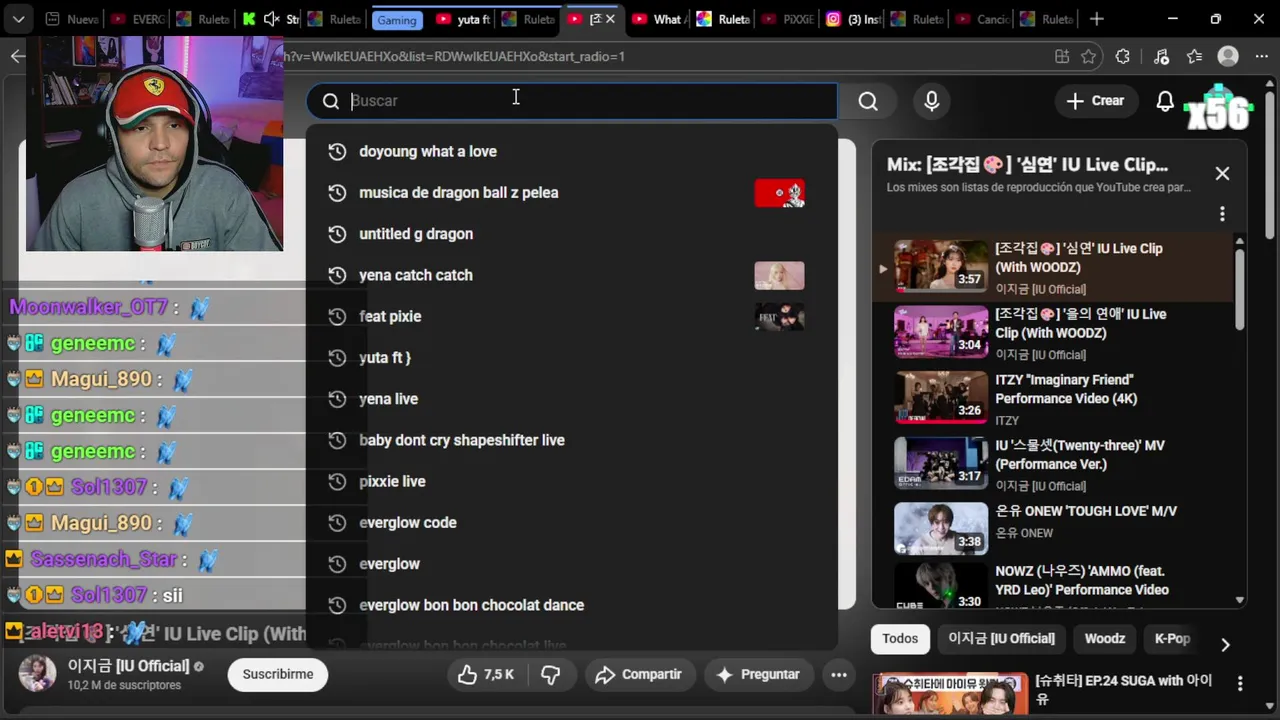Open options for SUGA EP.24 video
The width and height of the screenshot is (1280, 720).
tap(1240, 685)
